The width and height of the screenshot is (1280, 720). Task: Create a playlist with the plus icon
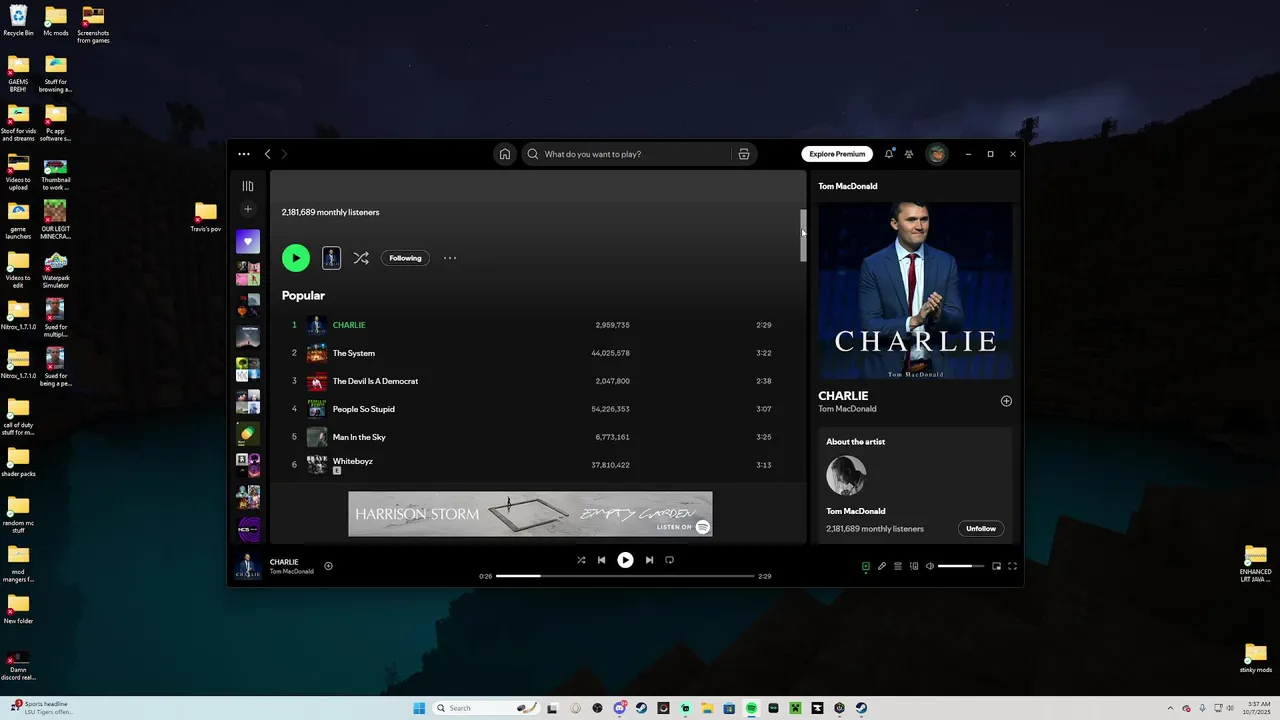248,209
